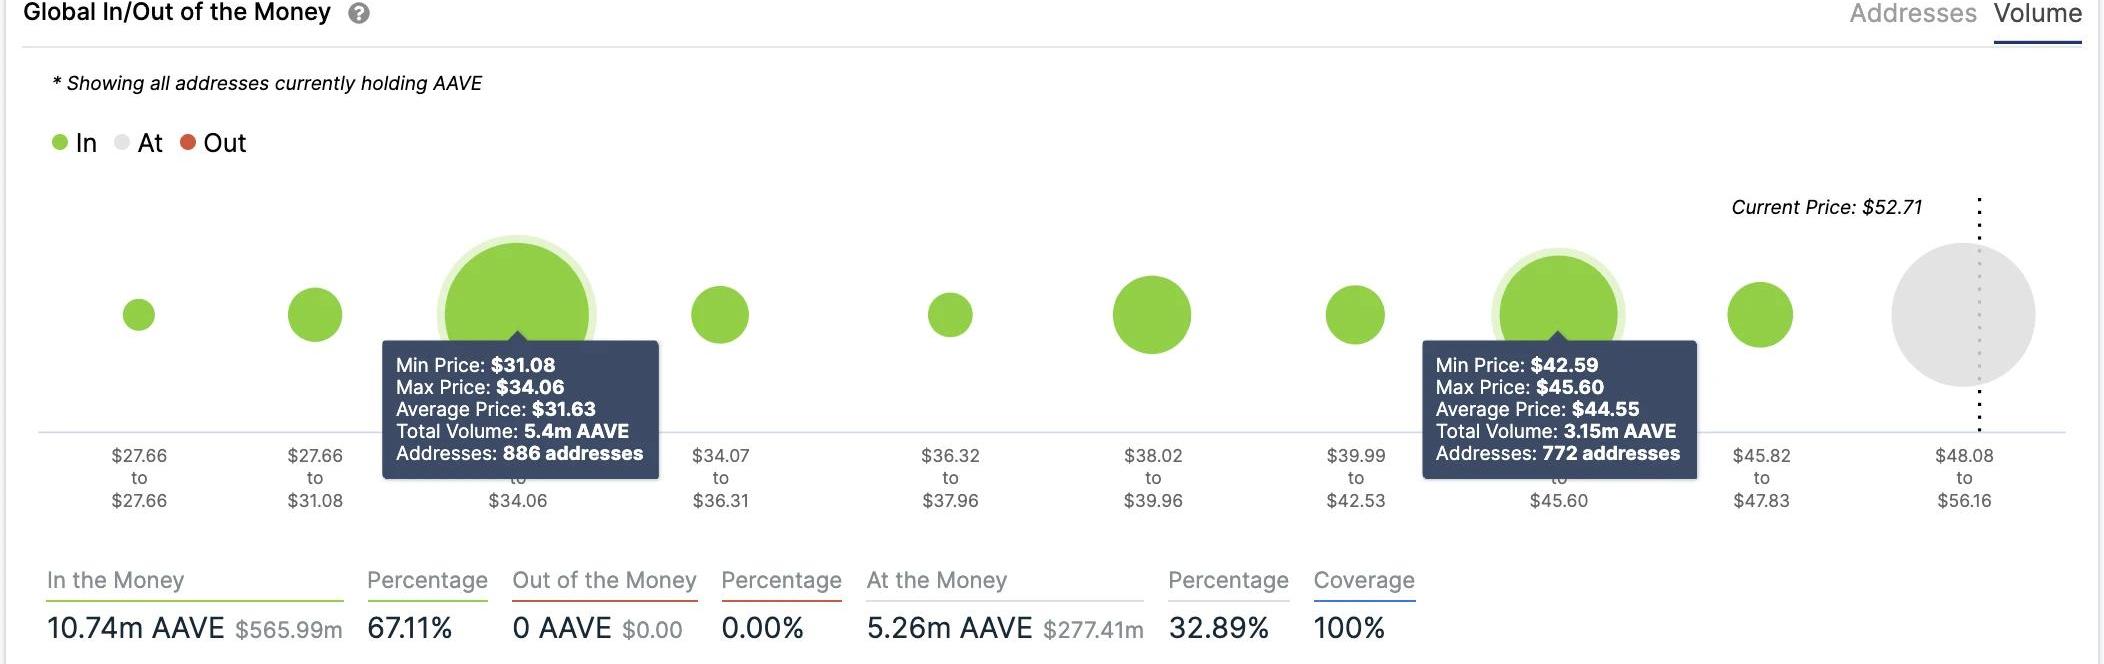The image size is (2104, 664).
Task: Click the In the Money summary label
Action: tap(116, 580)
